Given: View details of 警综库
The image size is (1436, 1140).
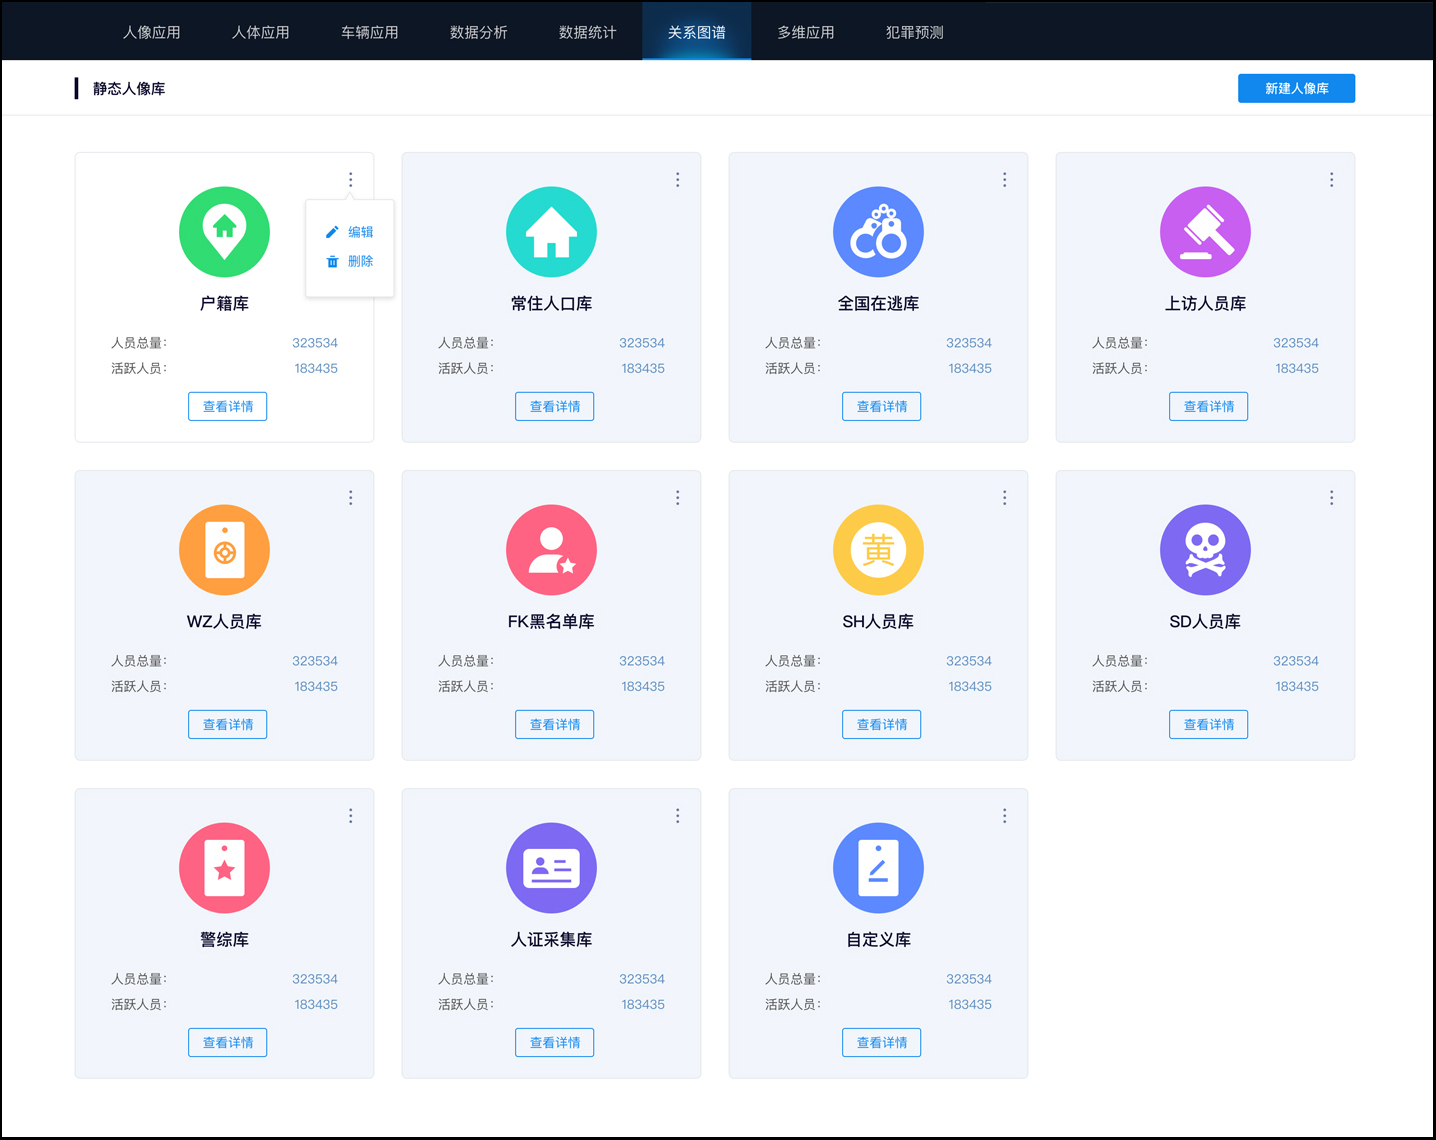Looking at the screenshot, I should [x=228, y=1042].
